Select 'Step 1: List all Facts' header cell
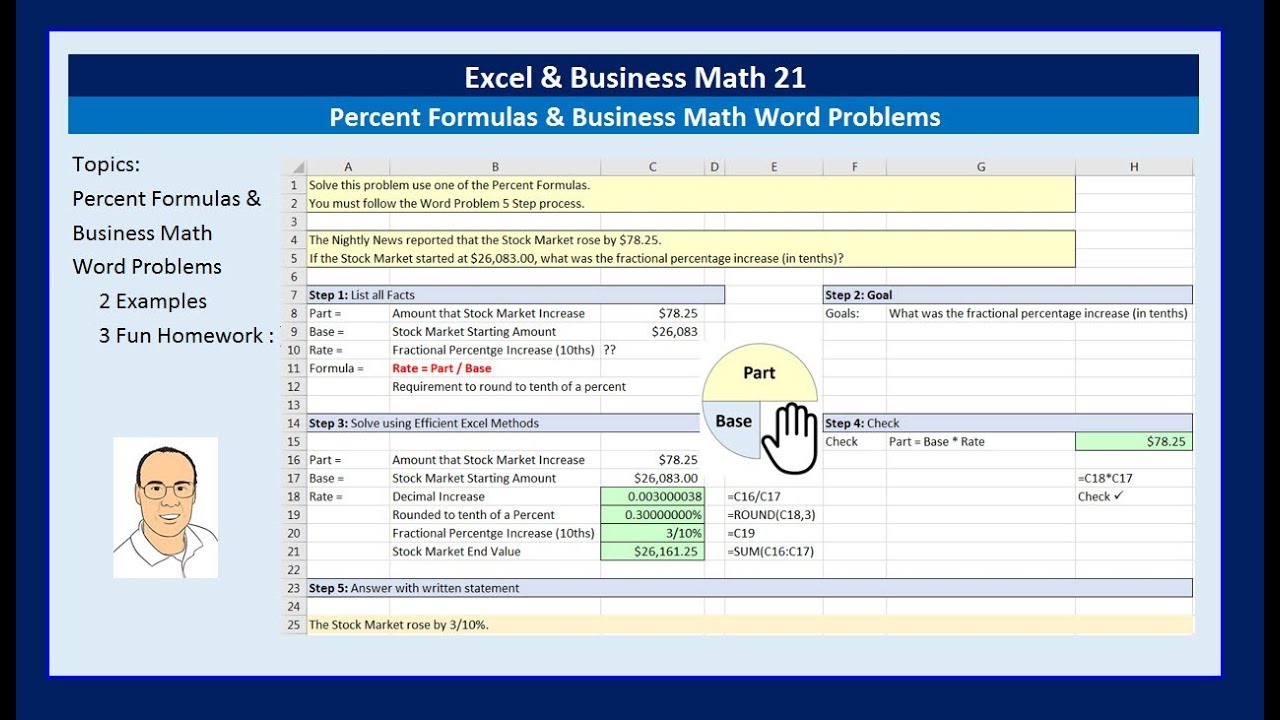The image size is (1280, 720). click(x=516, y=295)
